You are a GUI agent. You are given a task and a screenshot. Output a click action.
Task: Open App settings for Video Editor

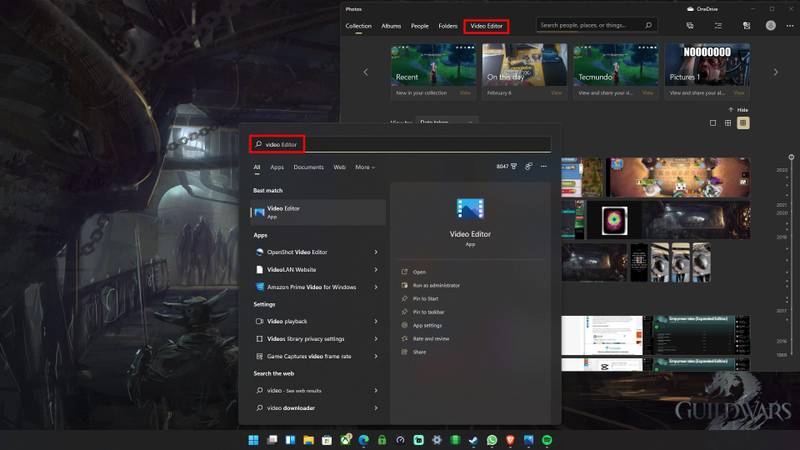point(427,325)
